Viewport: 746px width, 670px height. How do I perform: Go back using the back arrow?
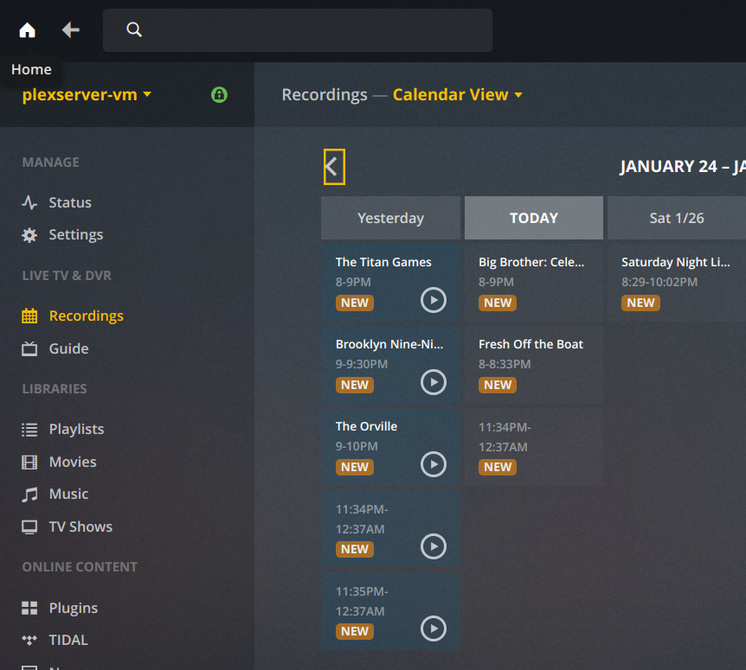point(70,30)
